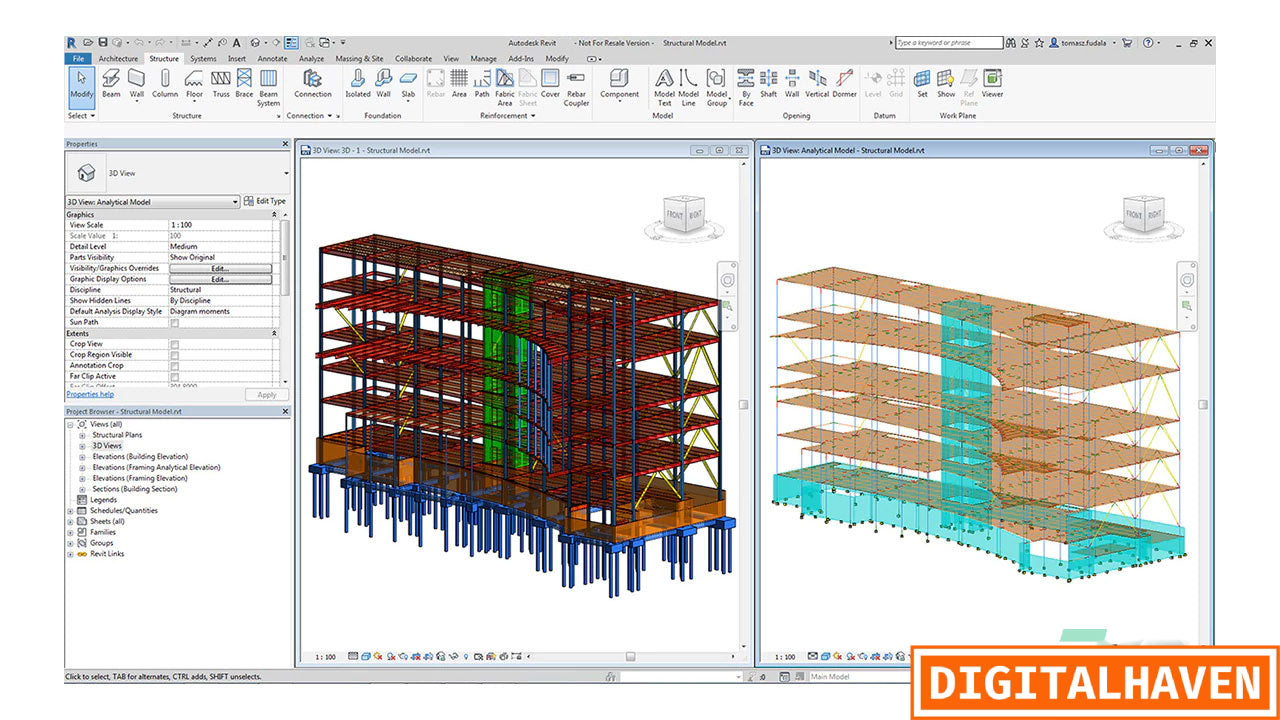Select the Floor tool
Screen dimensions: 1280x720
(194, 86)
